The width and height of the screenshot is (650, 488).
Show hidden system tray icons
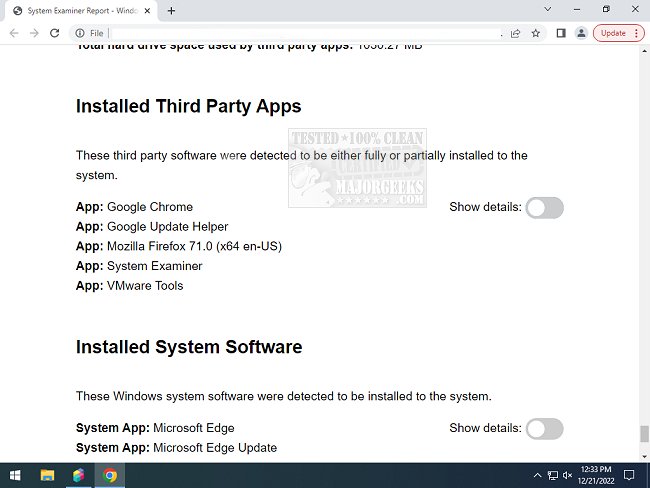pyautogui.click(x=537, y=475)
